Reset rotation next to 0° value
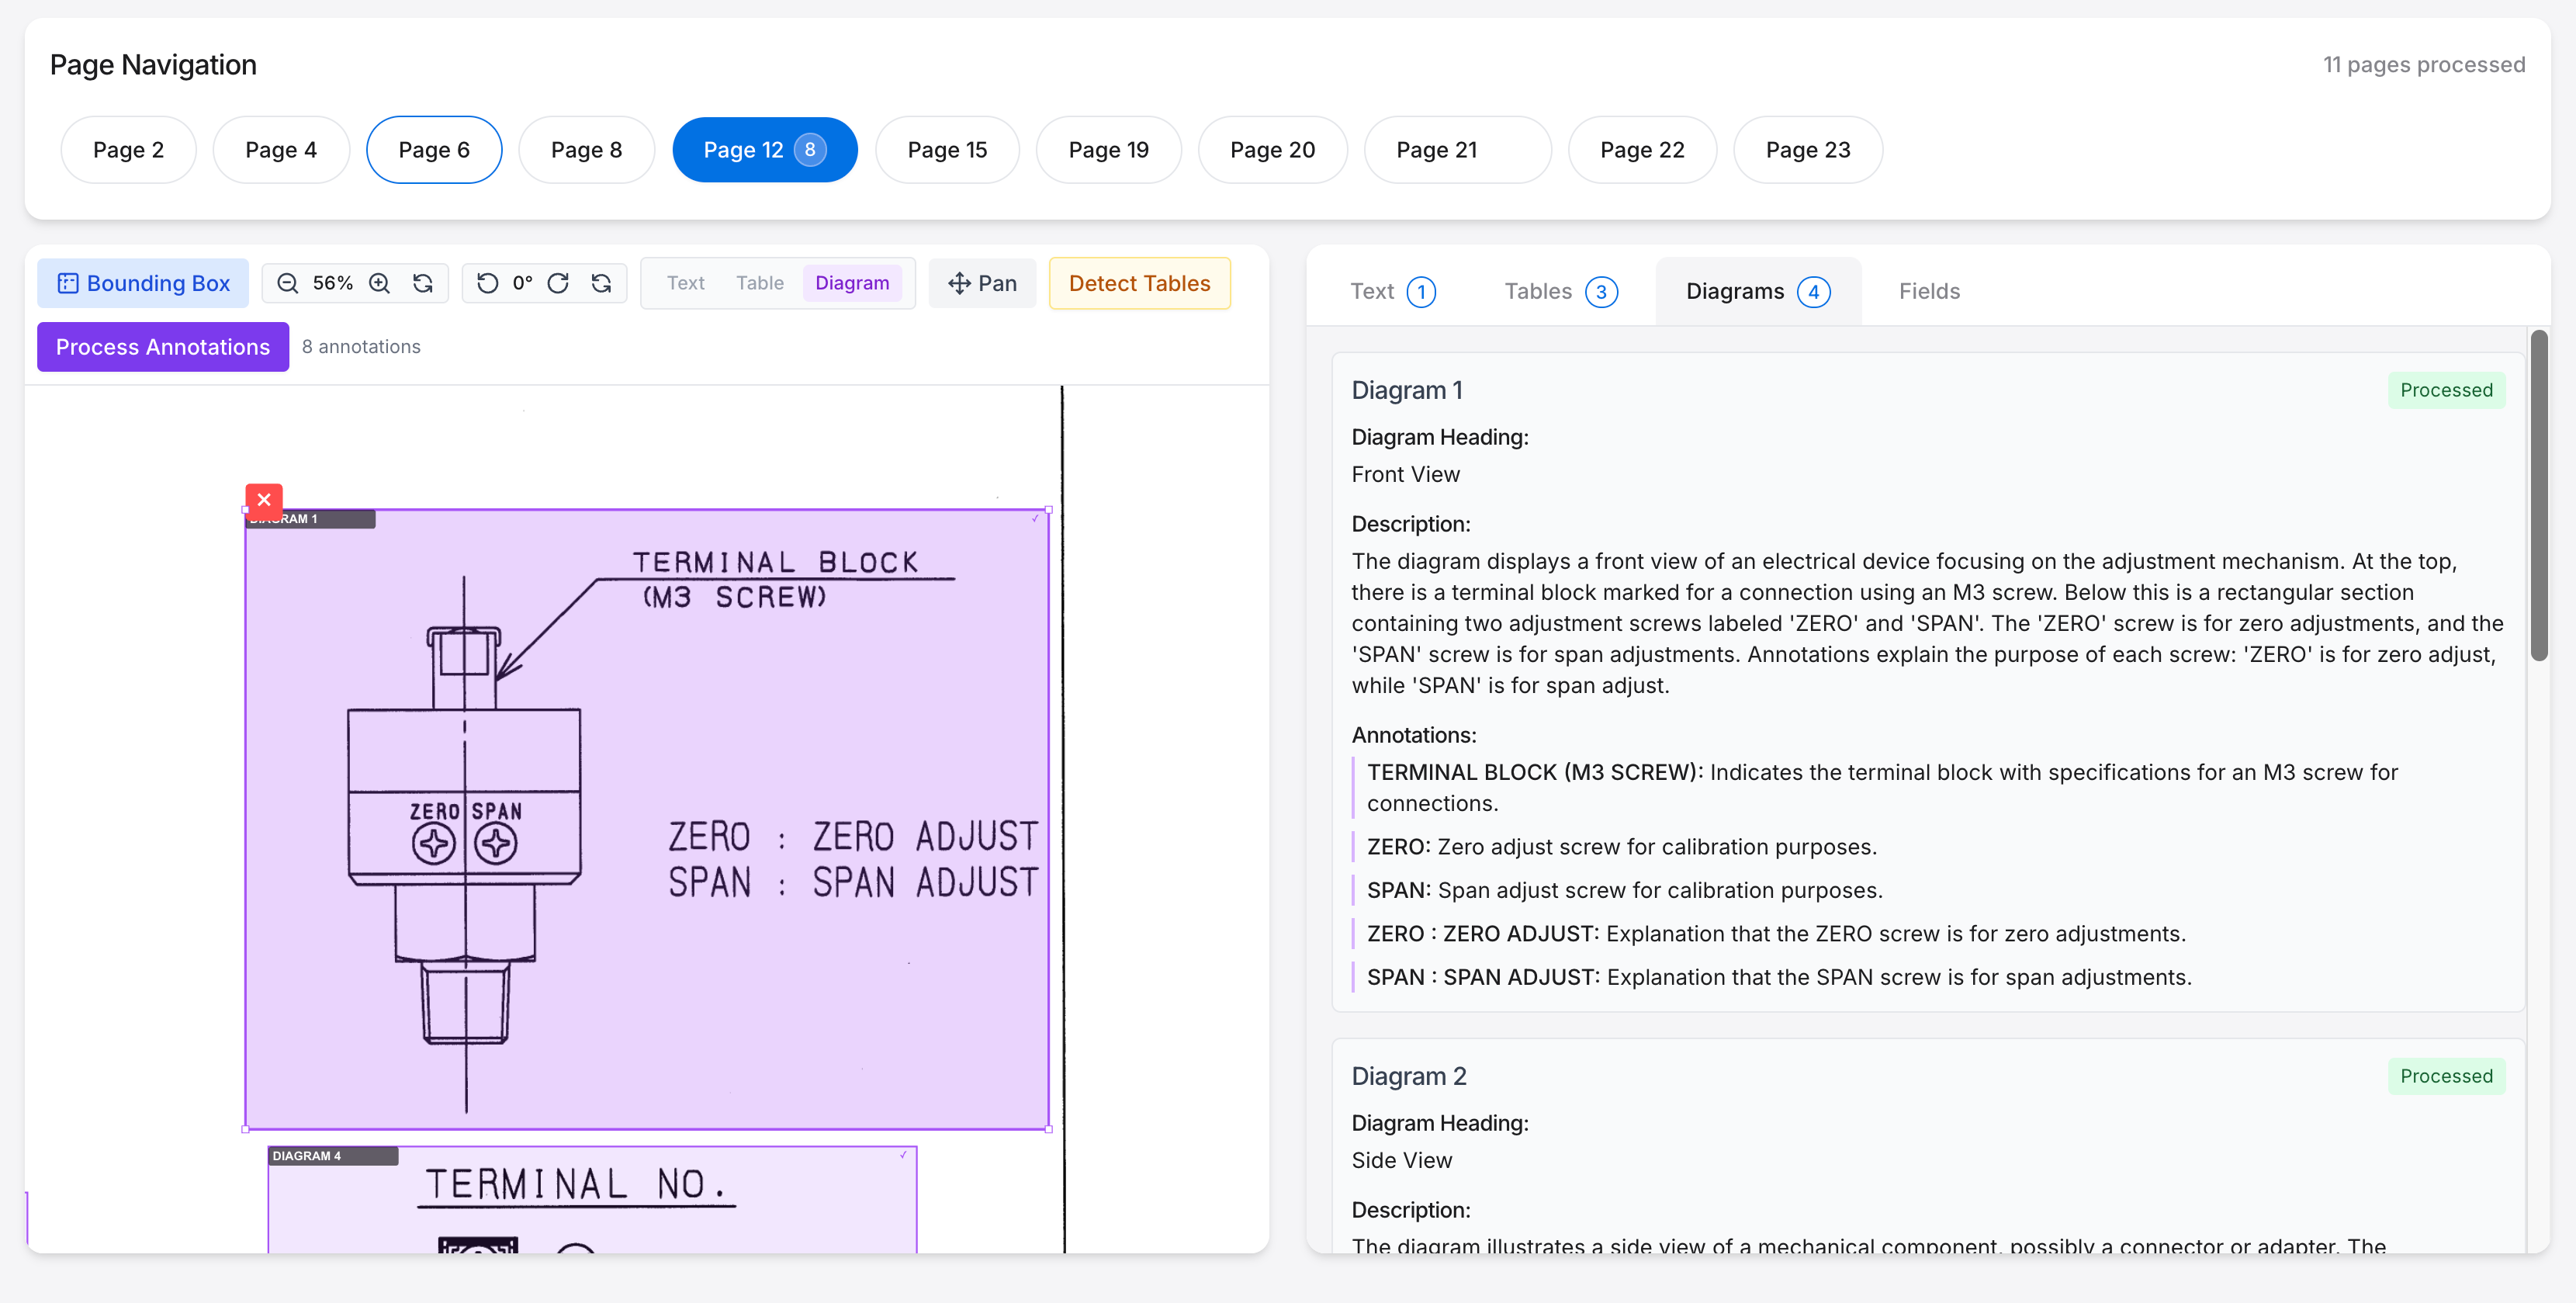 (601, 283)
